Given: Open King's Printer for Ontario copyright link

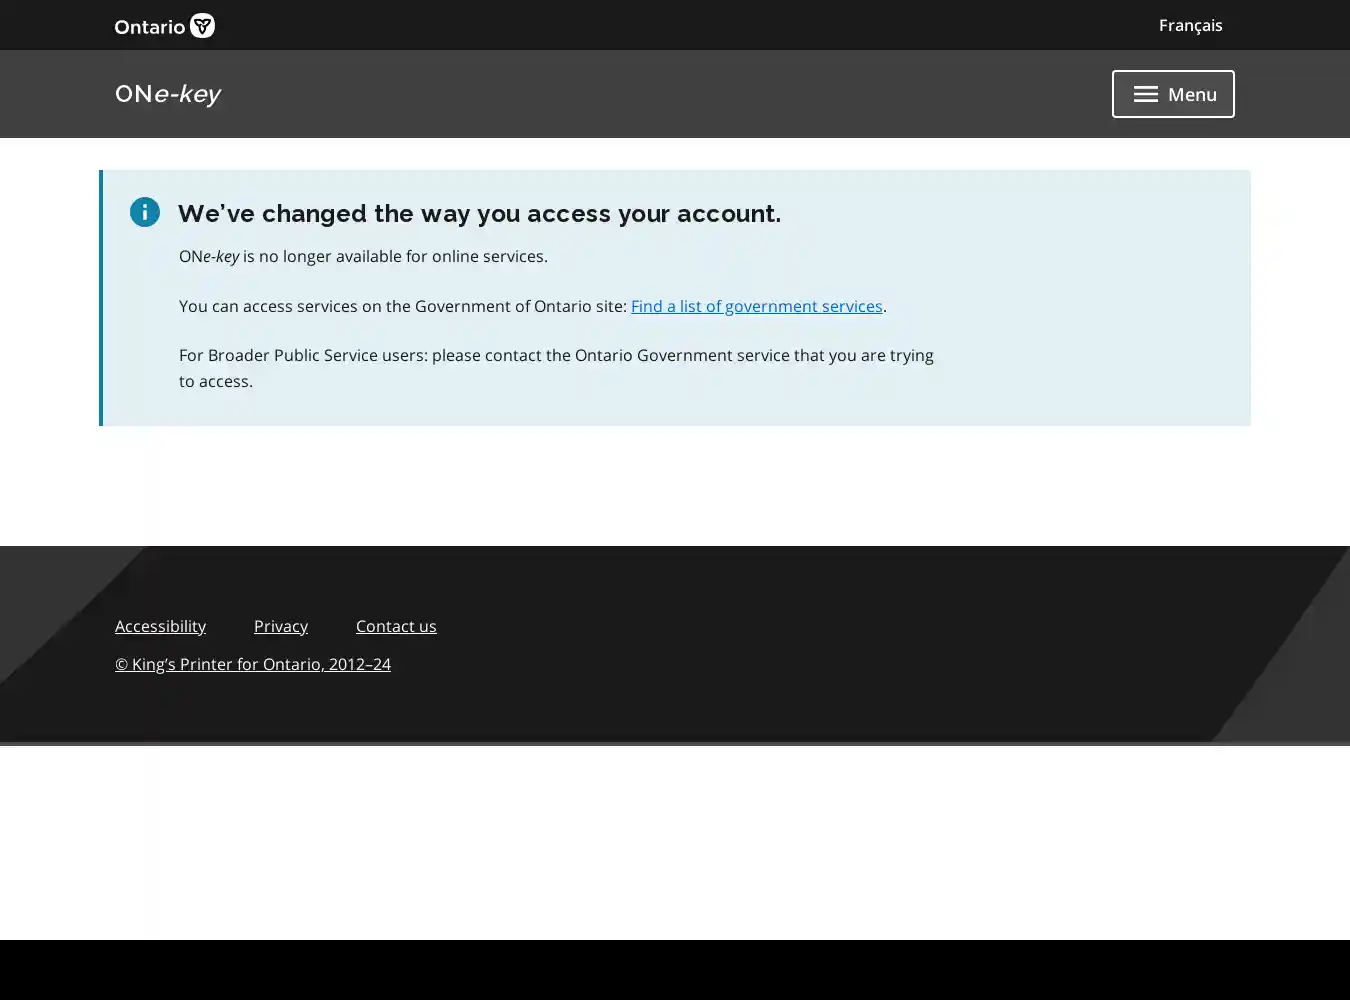Looking at the screenshot, I should click(253, 664).
